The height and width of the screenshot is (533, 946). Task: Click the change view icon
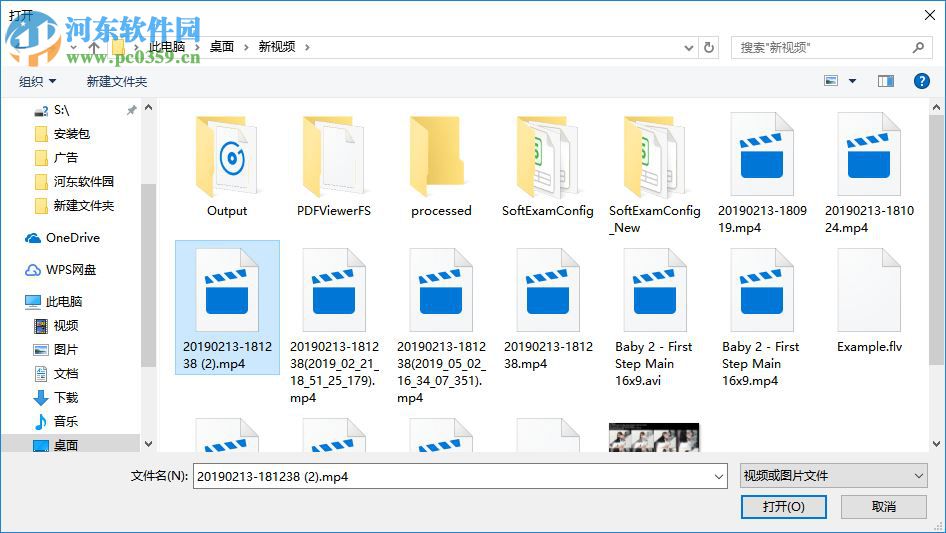pyautogui.click(x=831, y=81)
